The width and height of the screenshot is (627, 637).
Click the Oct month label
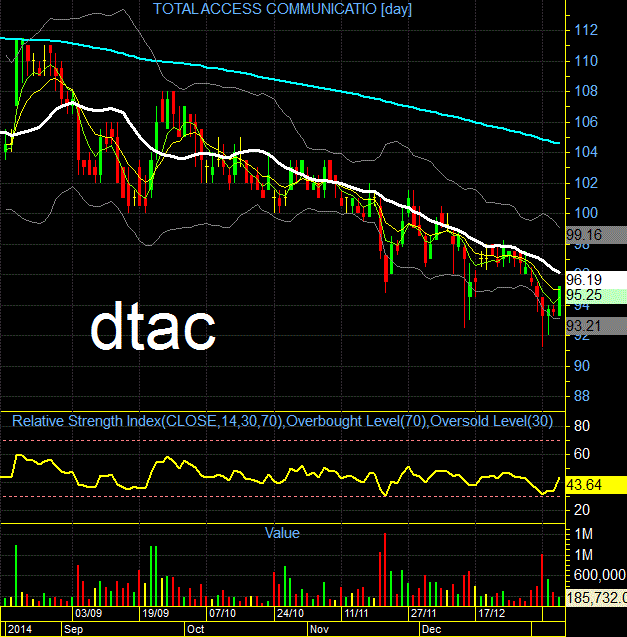click(x=195, y=629)
